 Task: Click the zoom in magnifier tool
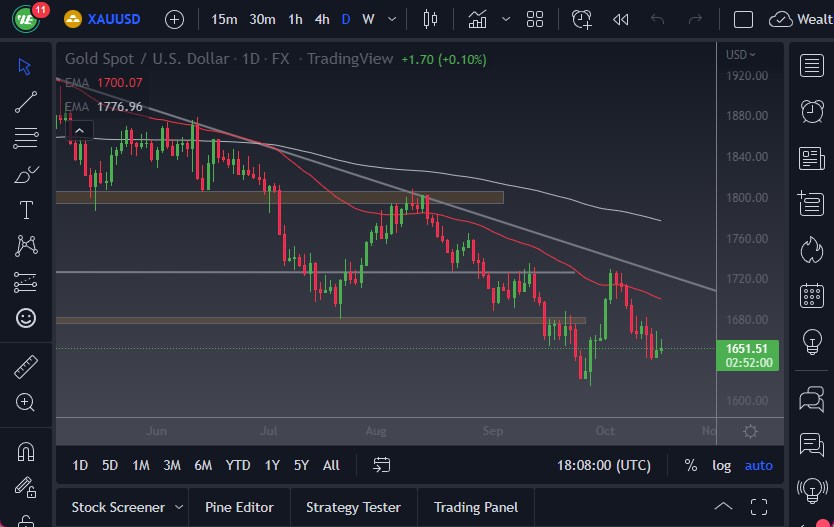pyautogui.click(x=26, y=402)
